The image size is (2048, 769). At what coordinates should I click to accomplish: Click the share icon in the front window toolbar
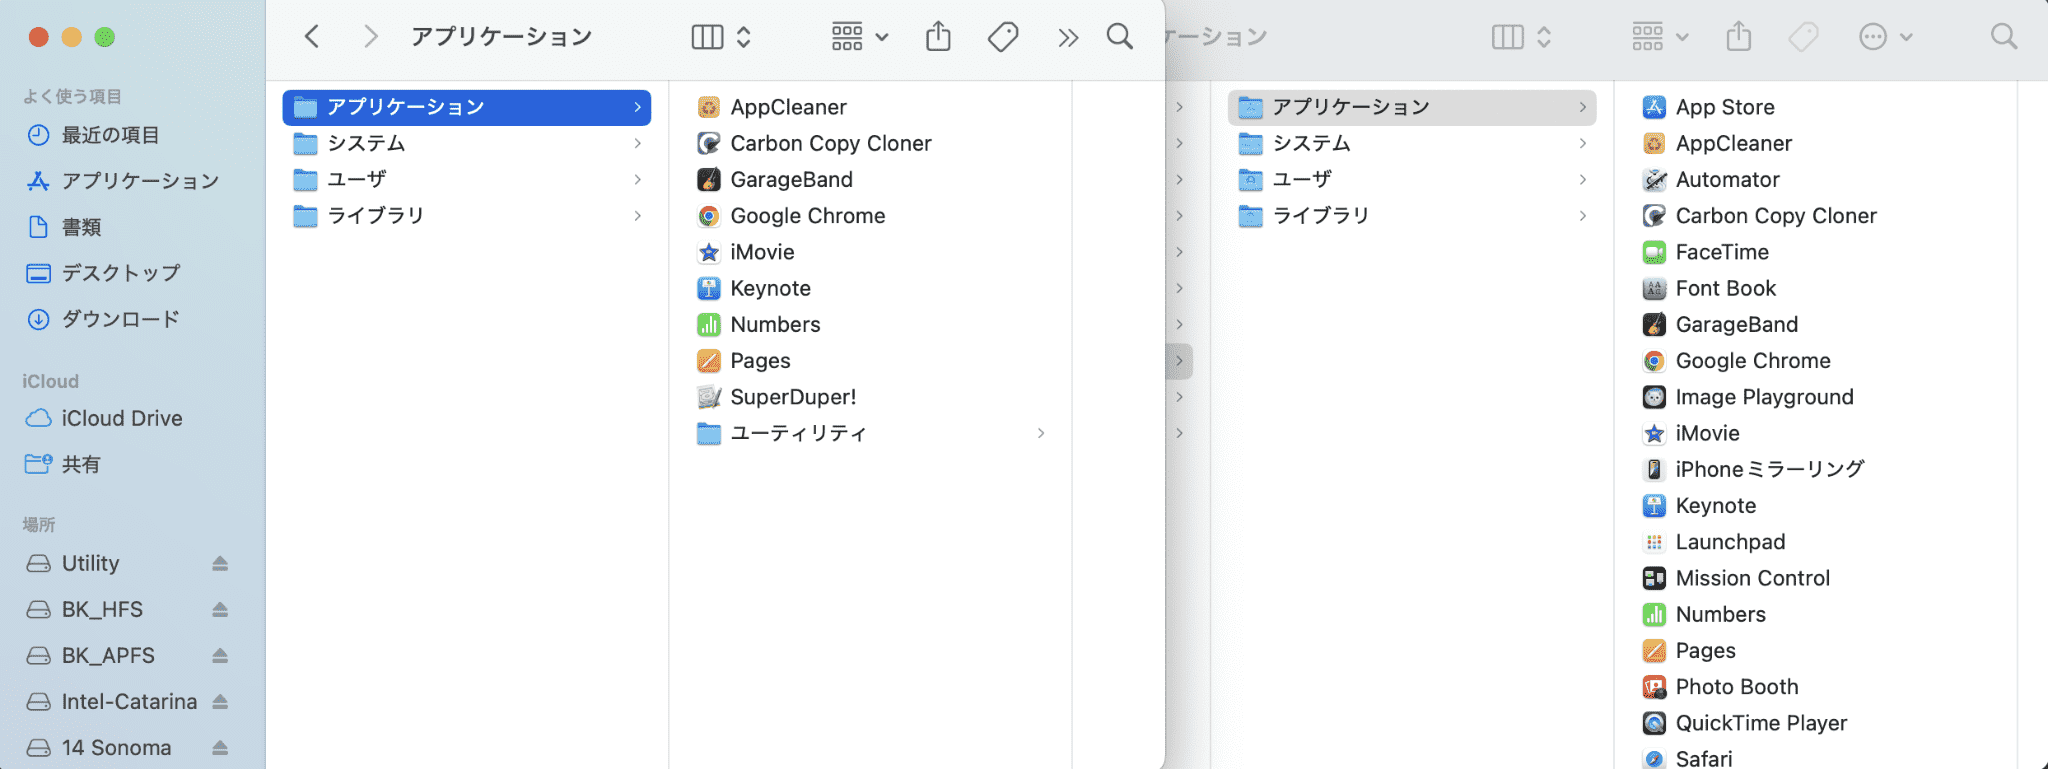click(938, 37)
